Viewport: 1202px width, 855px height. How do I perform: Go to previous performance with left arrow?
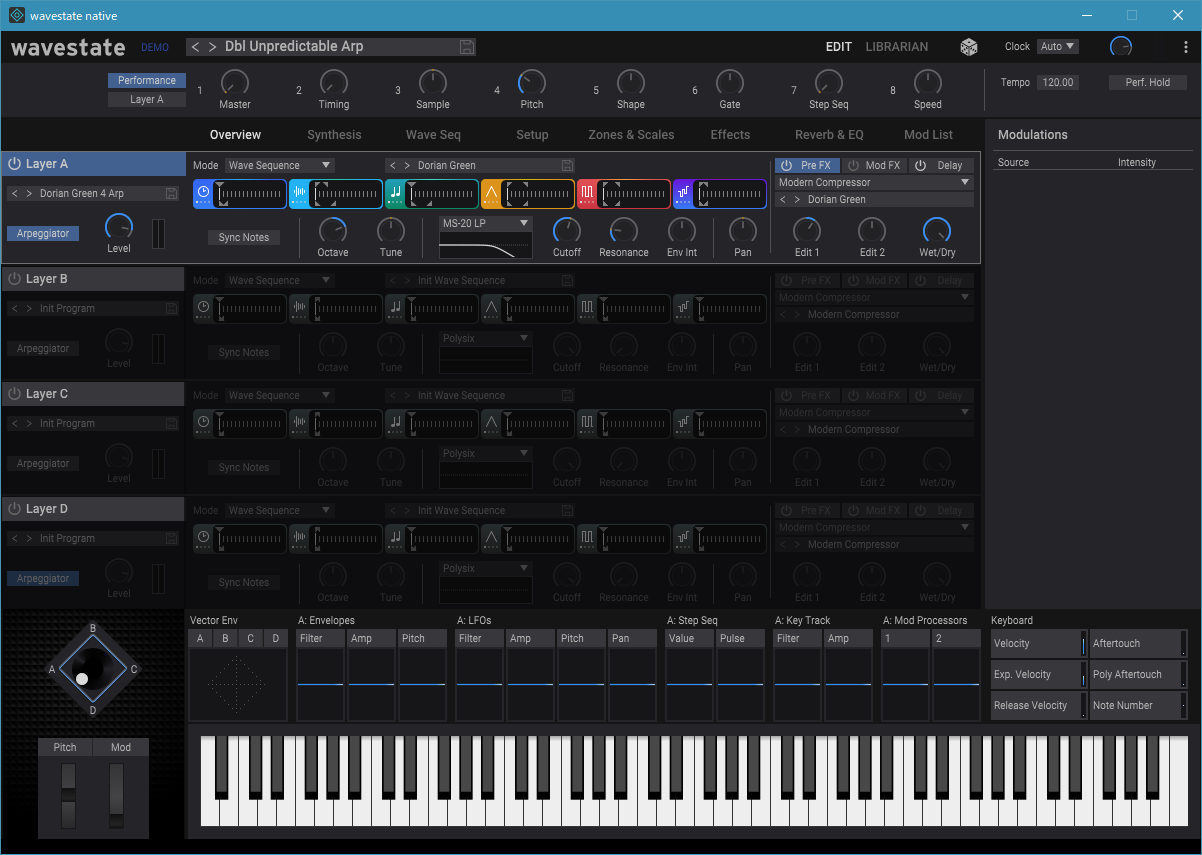[195, 47]
